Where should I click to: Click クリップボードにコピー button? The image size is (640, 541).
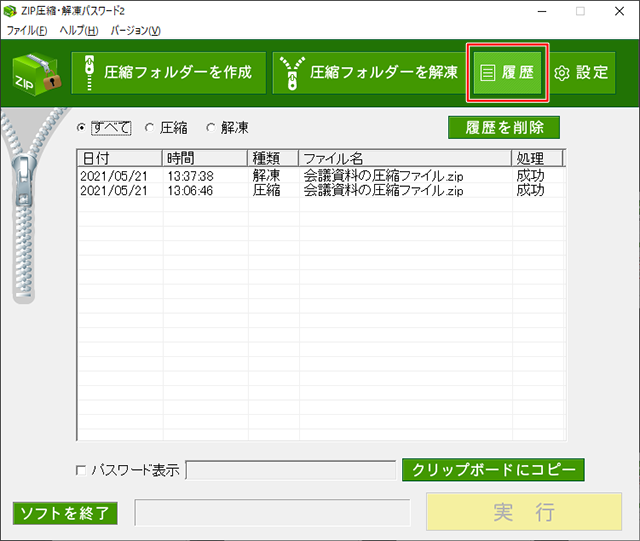pos(493,470)
